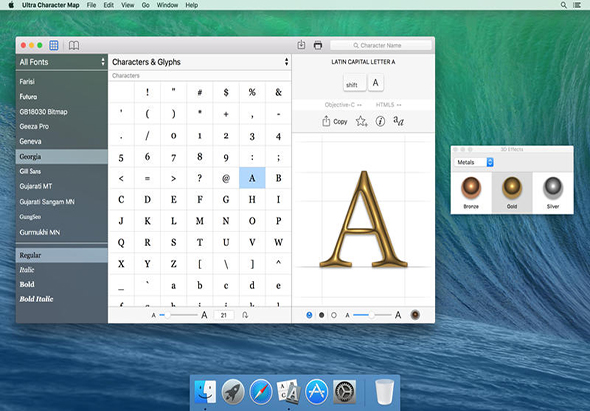Viewport: 590px width, 411px height.
Task: Select the capital letter M cell
Action: pos(200,221)
